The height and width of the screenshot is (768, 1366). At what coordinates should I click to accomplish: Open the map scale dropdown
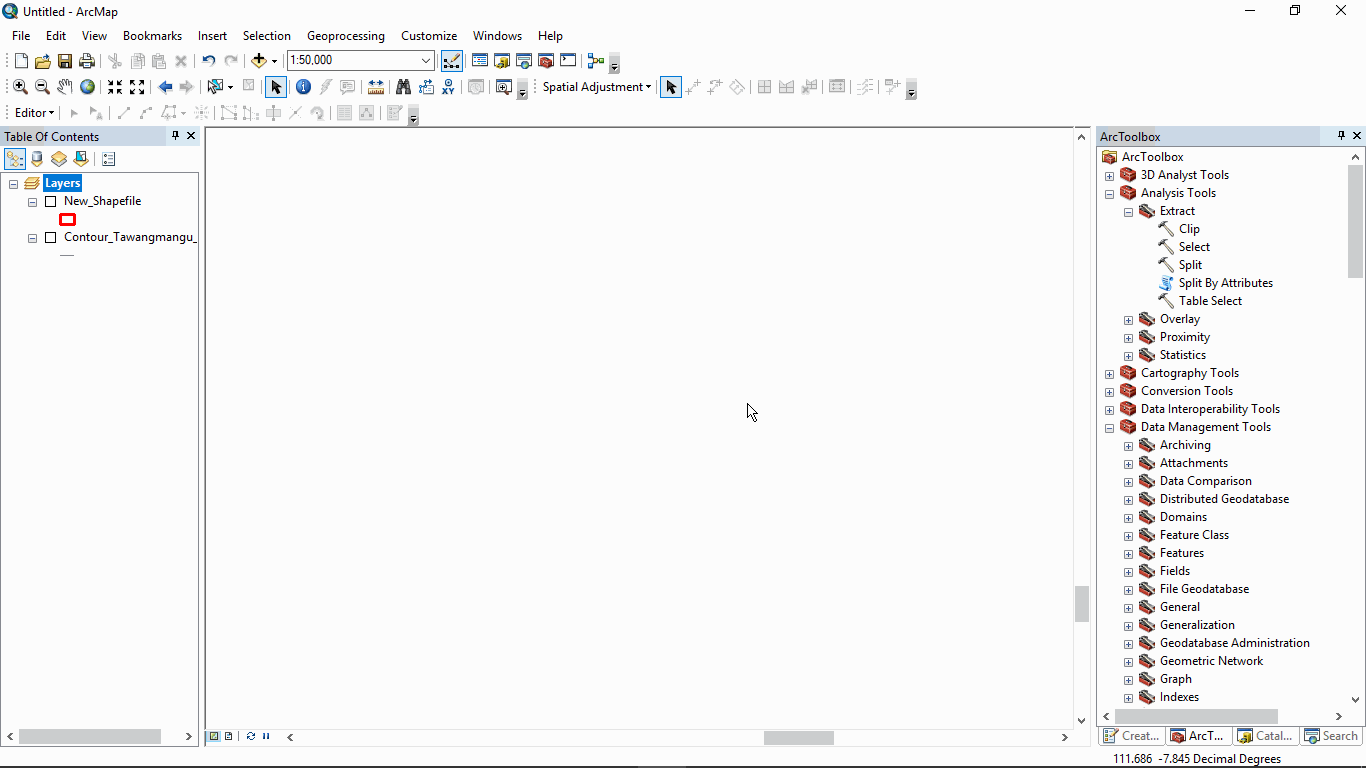pos(427,61)
